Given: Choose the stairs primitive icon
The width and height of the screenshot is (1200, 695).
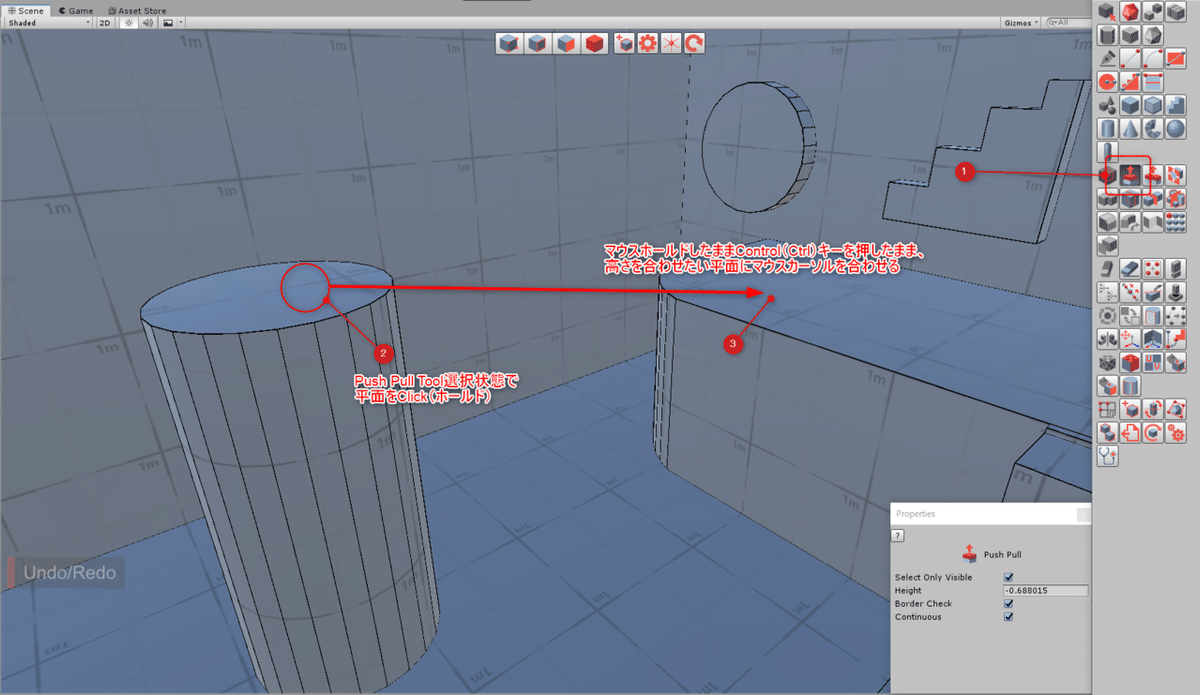Looking at the screenshot, I should coord(1175,105).
